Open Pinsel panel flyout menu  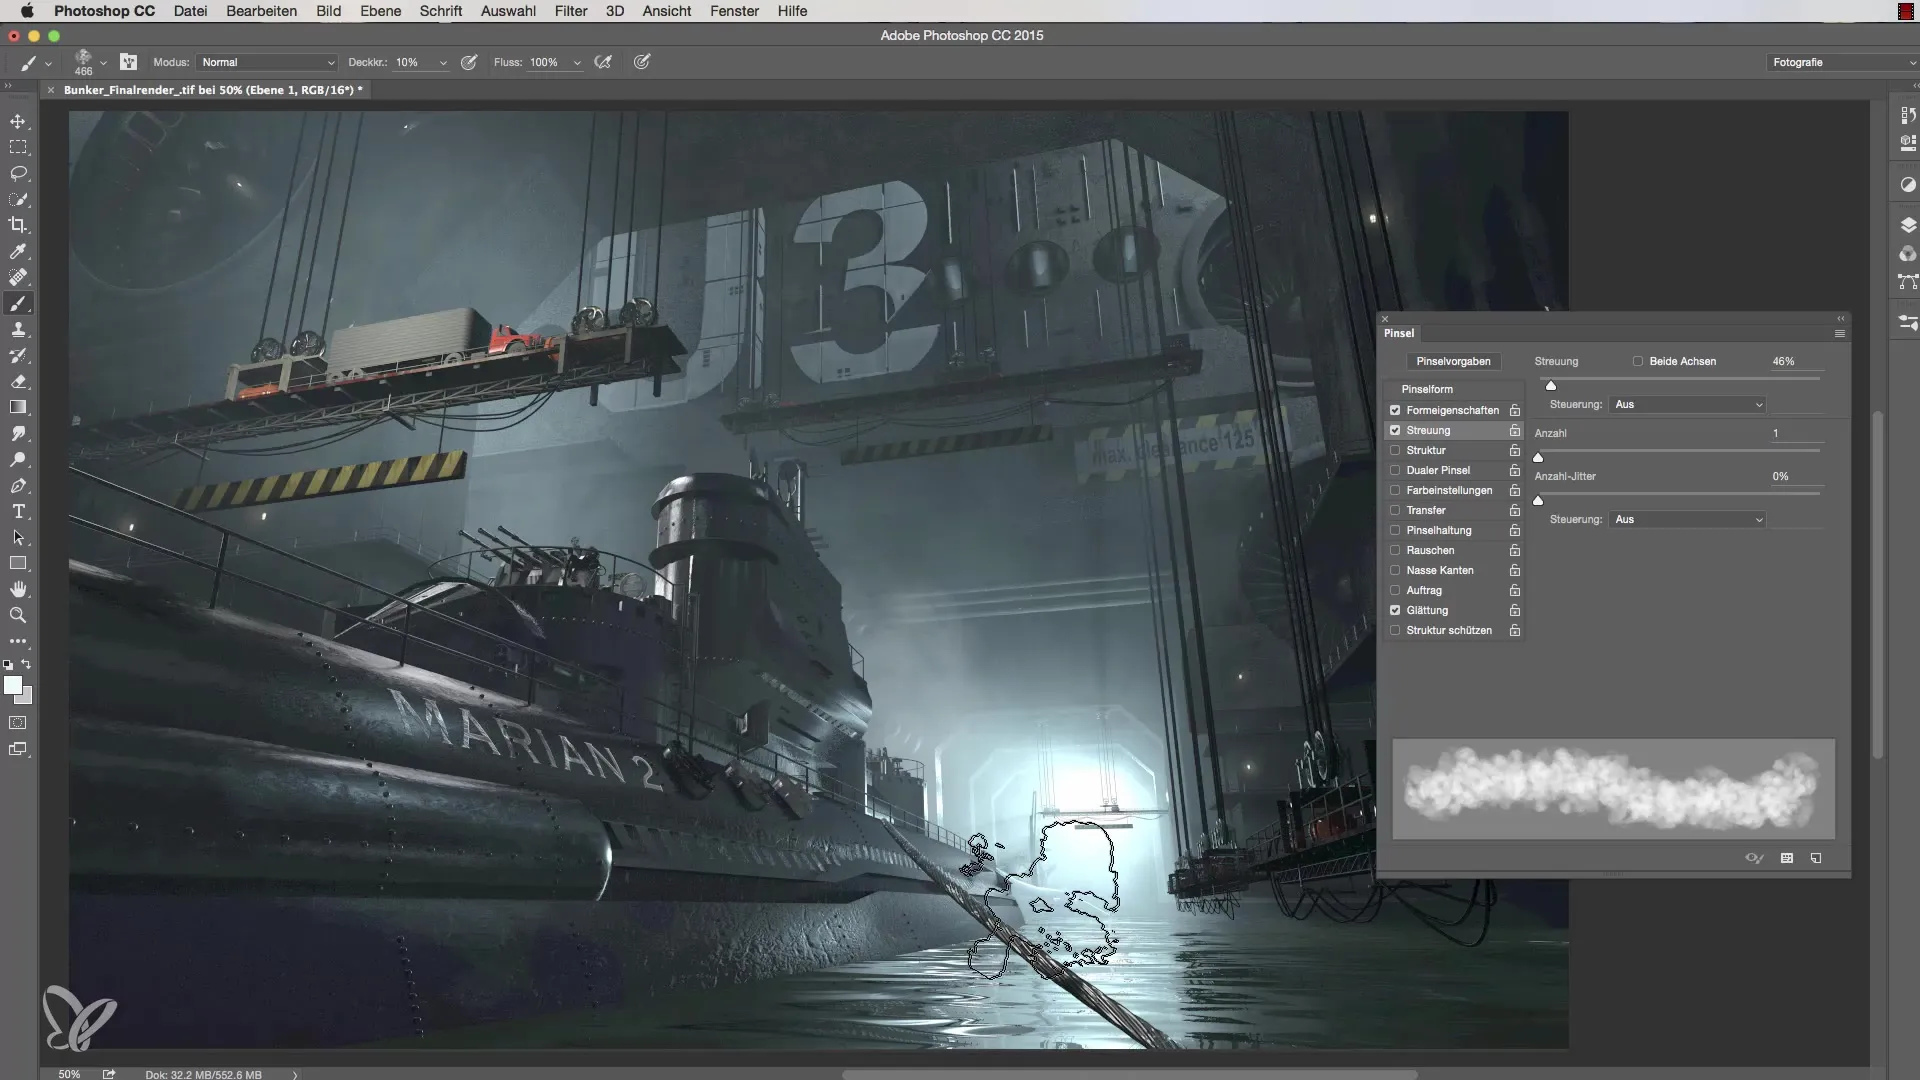point(1839,334)
